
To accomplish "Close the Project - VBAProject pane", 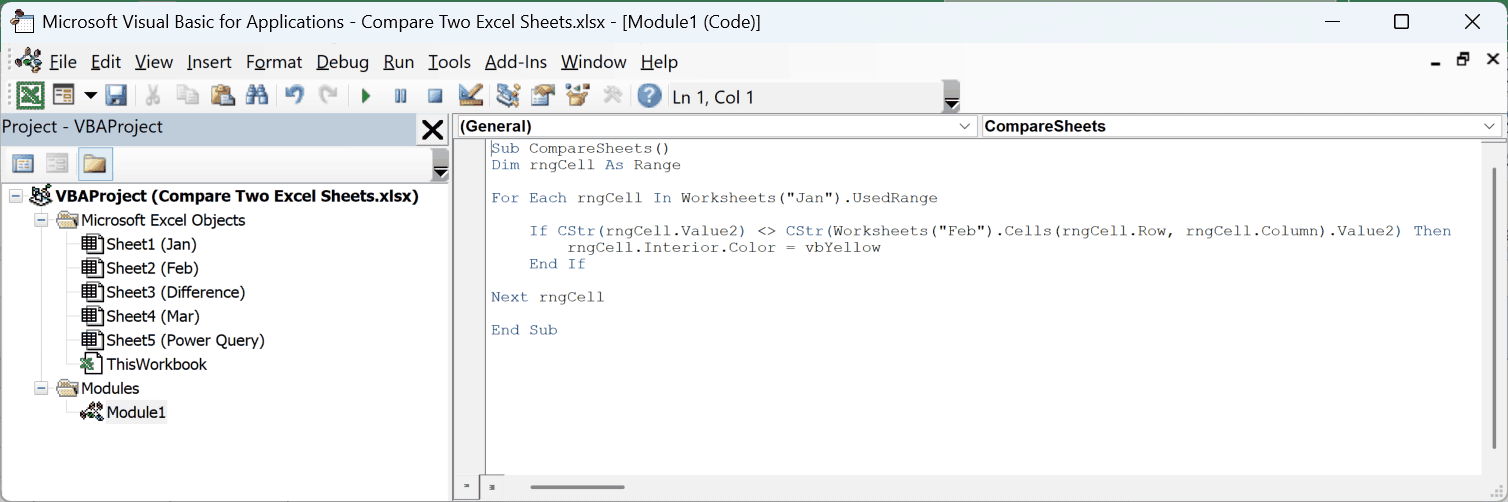I will [432, 129].
